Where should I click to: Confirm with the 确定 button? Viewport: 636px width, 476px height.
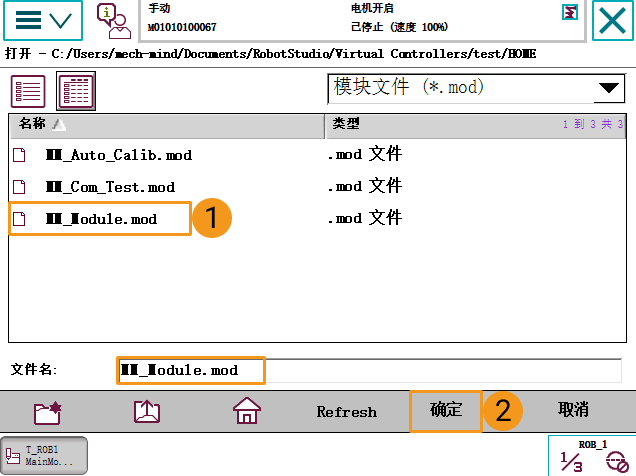[446, 411]
